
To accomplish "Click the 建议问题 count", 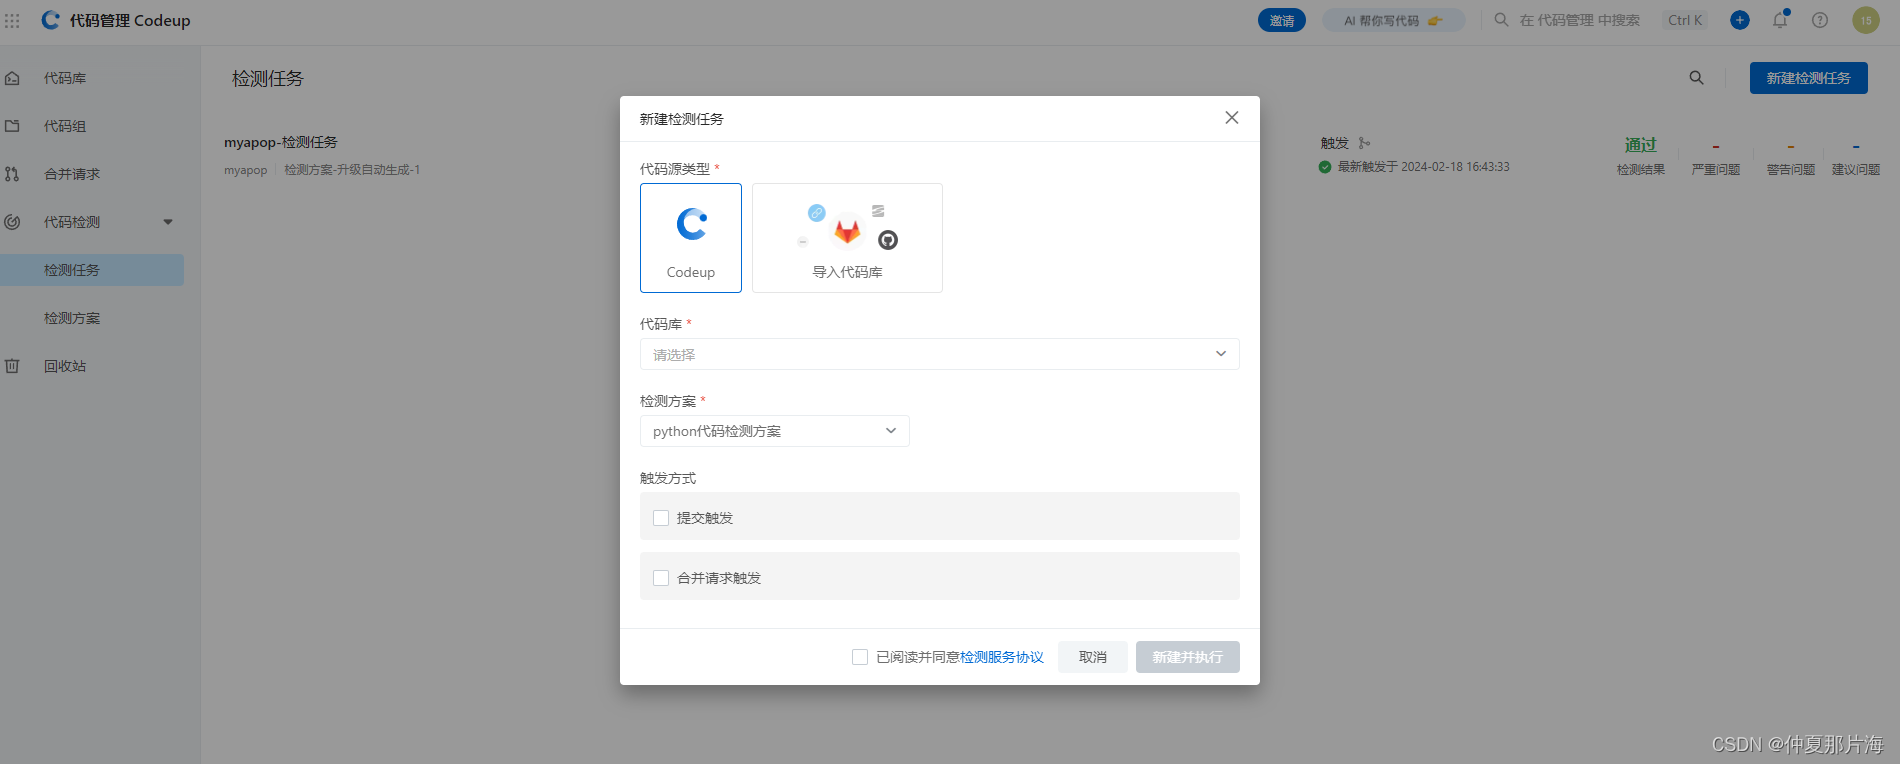I will pyautogui.click(x=1856, y=147).
